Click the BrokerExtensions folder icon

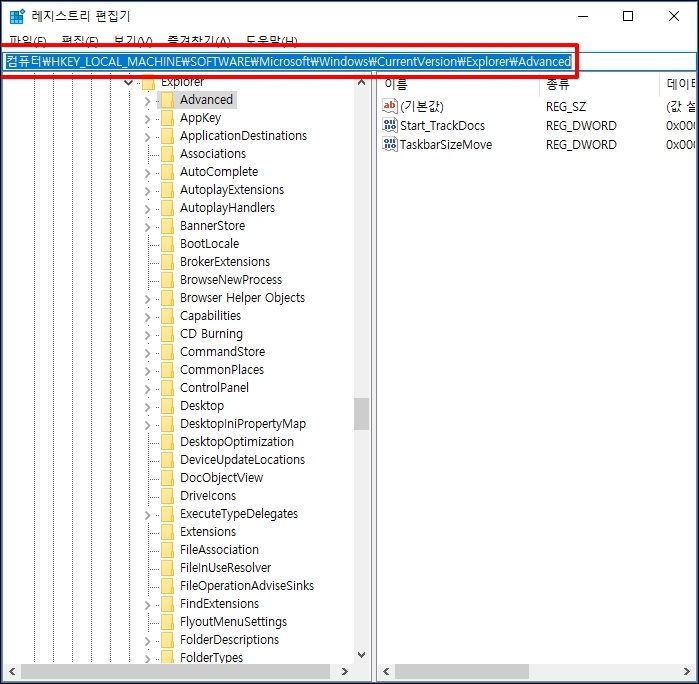point(167,262)
